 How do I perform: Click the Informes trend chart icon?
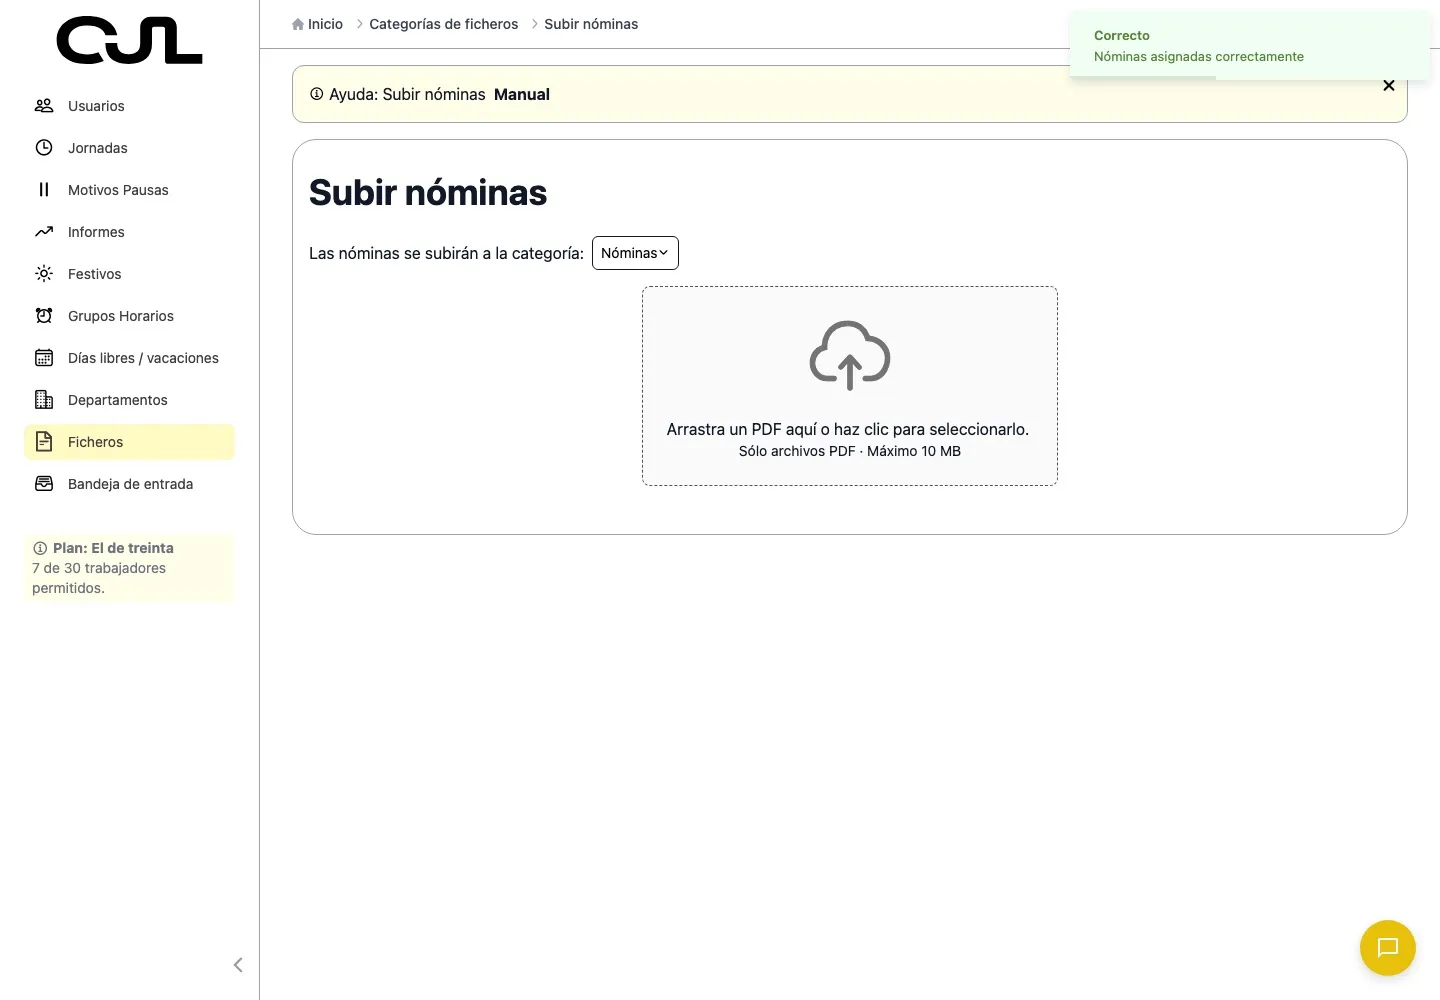coord(44,232)
